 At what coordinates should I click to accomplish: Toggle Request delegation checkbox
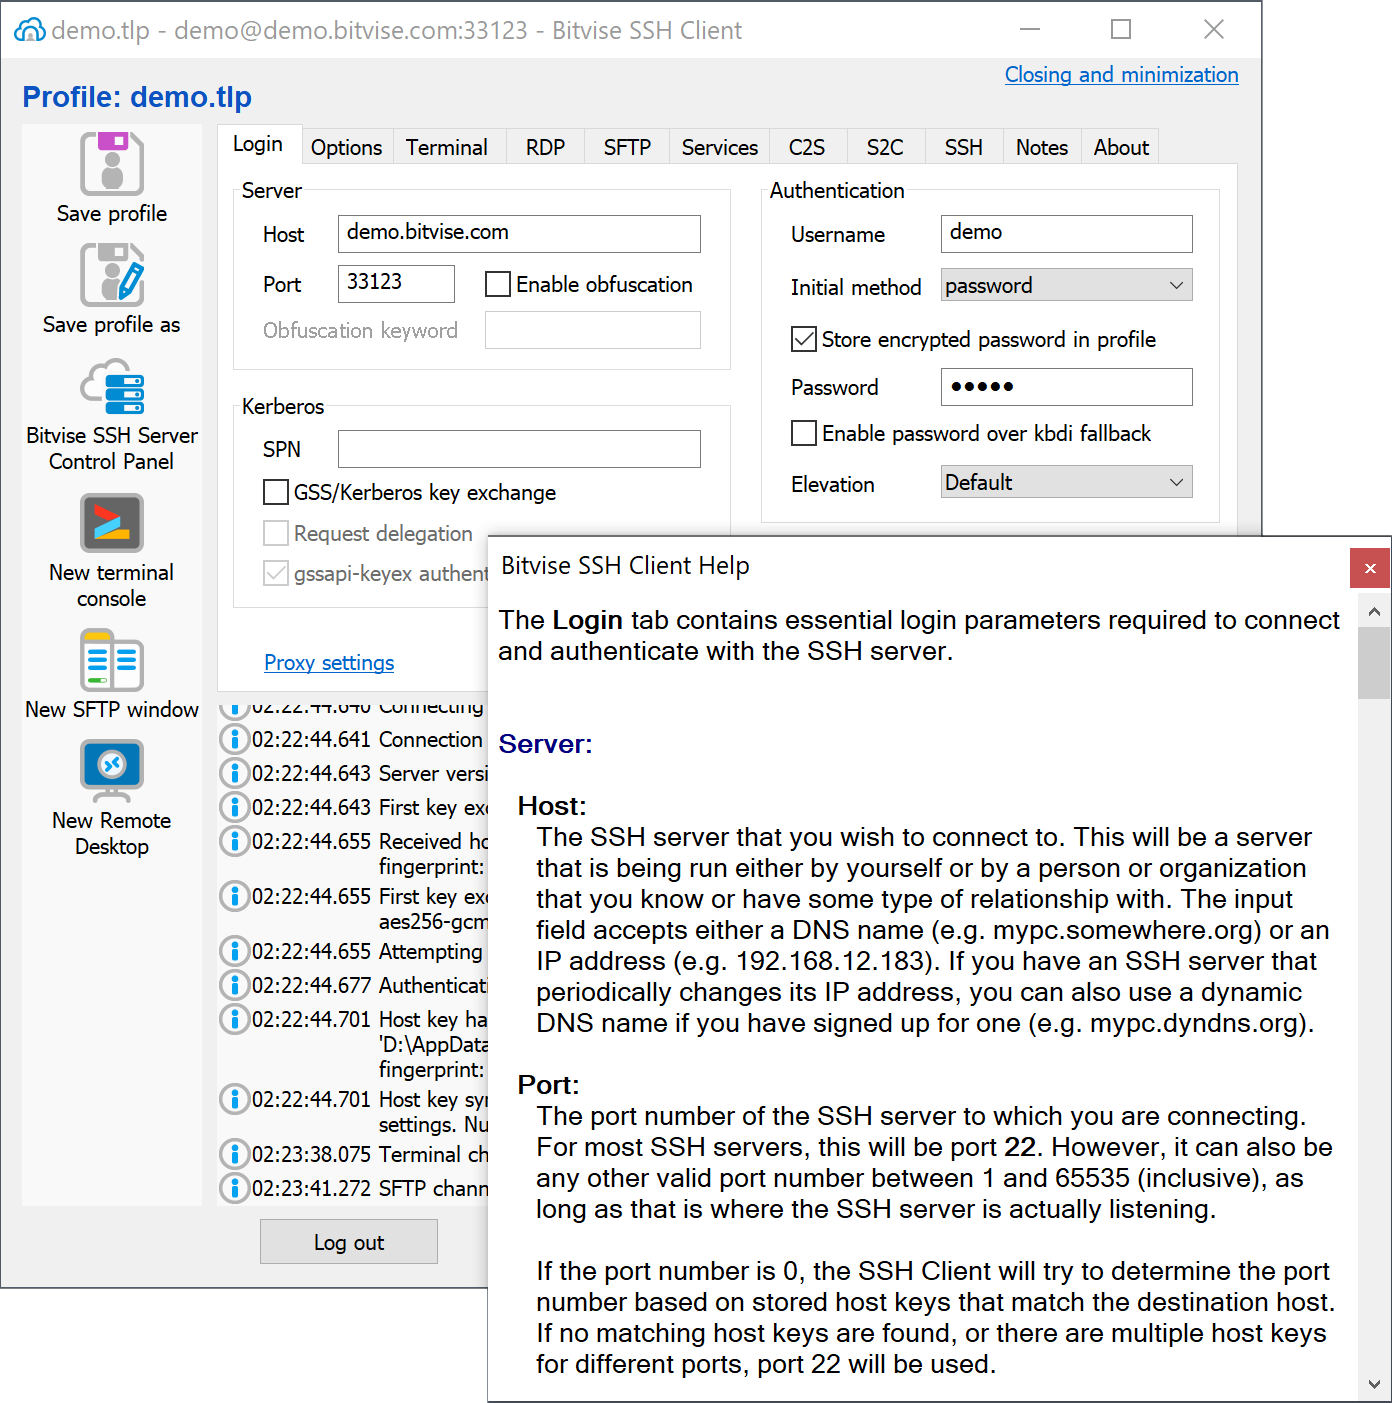(x=276, y=533)
